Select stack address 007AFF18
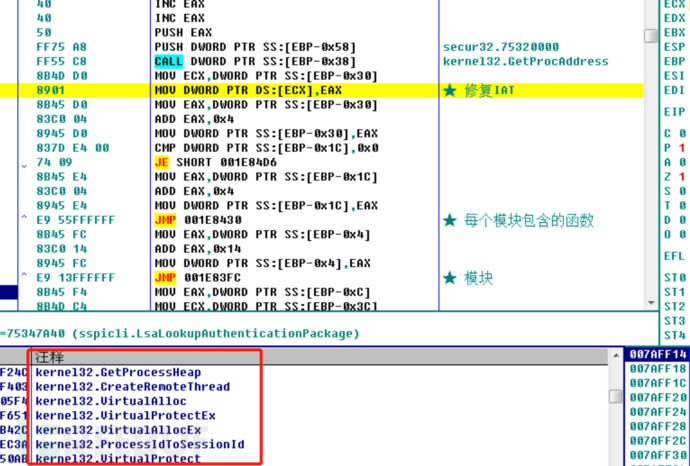The image size is (690, 466). click(657, 369)
